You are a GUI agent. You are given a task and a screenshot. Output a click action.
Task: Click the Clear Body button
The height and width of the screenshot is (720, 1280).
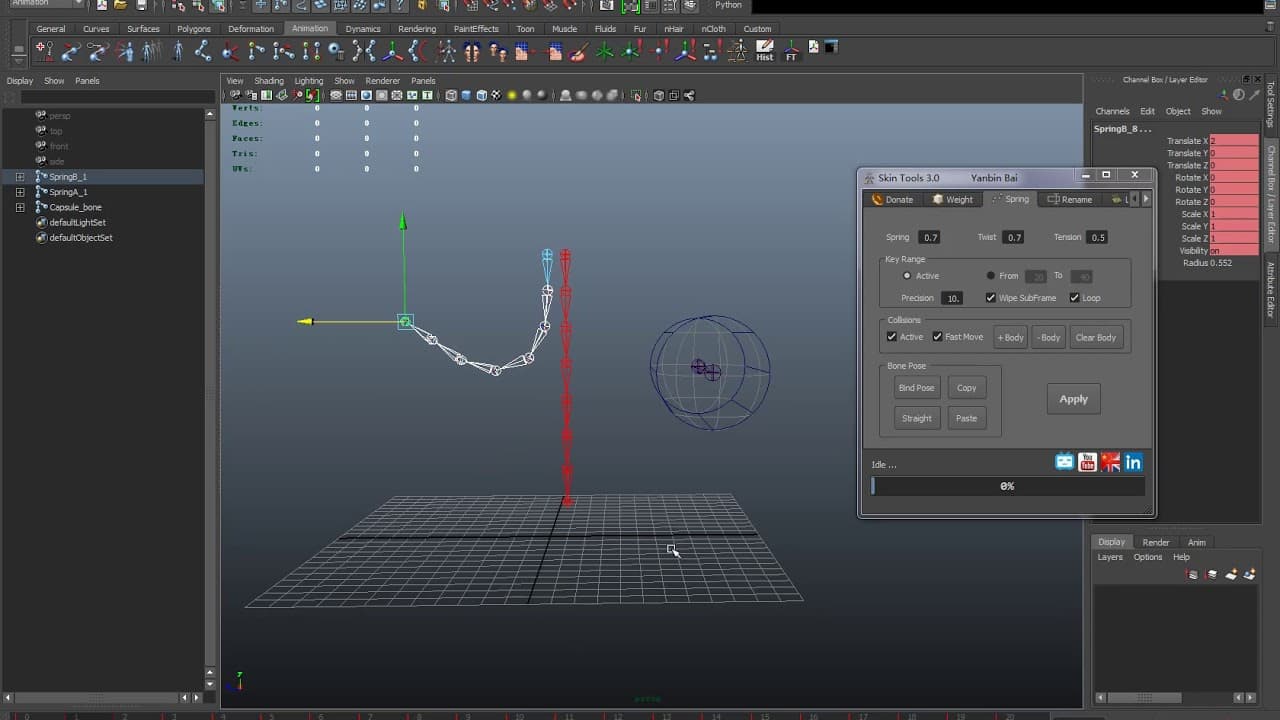[1095, 337]
